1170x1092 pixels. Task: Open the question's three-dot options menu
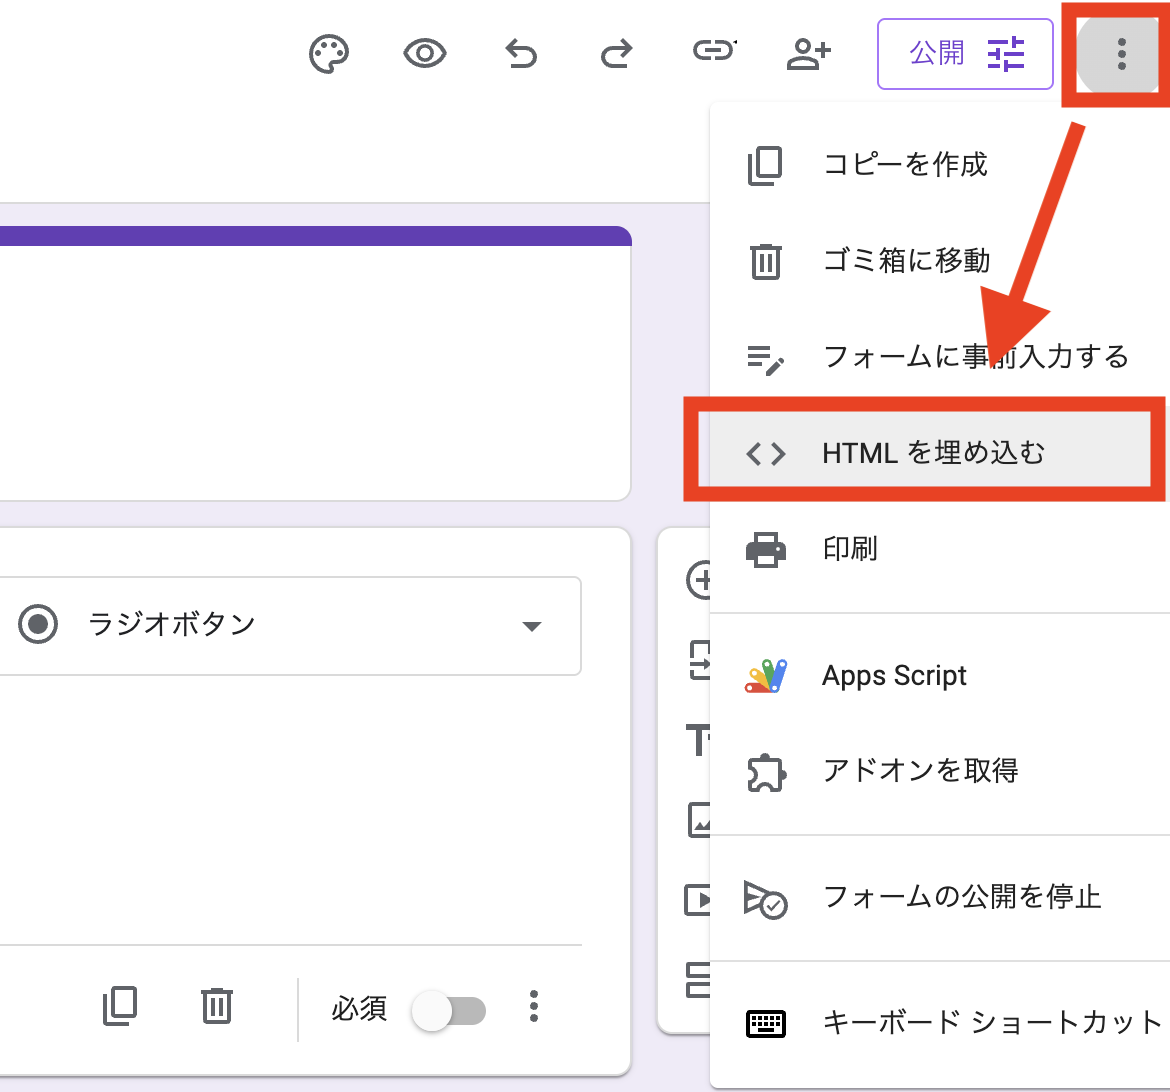click(x=534, y=1006)
